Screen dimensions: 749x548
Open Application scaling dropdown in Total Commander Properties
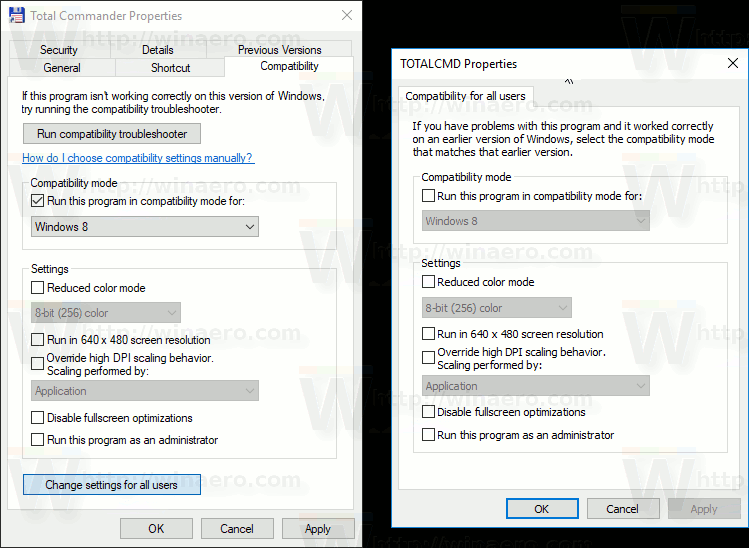tap(145, 391)
